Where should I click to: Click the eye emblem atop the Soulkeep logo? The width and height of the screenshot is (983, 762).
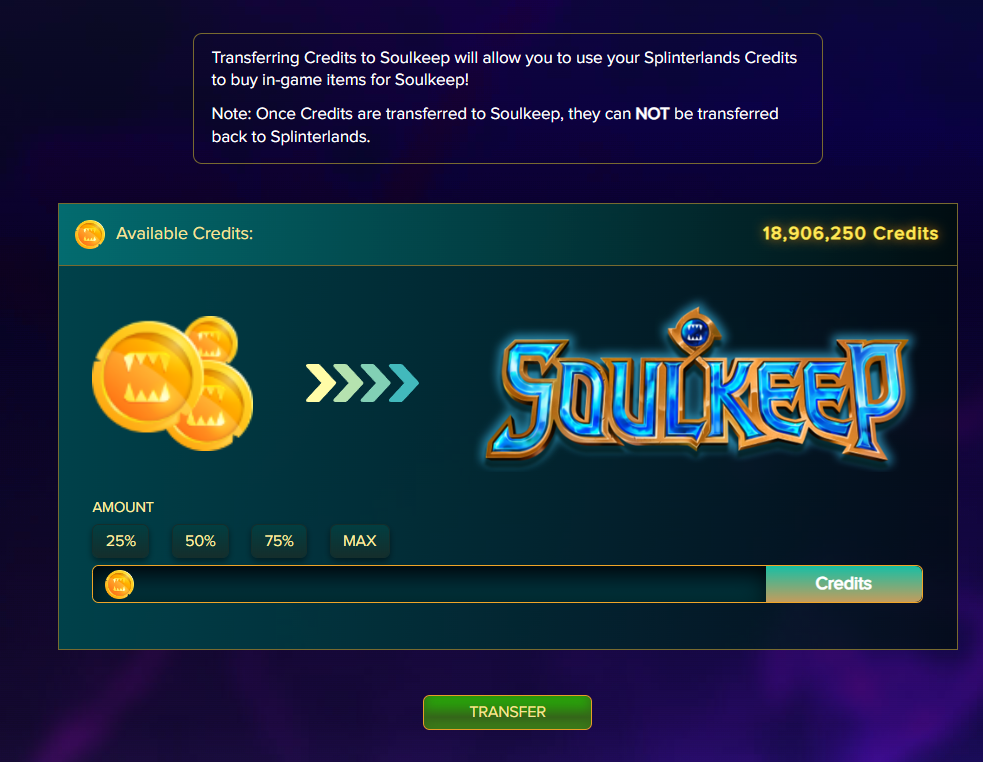695,330
